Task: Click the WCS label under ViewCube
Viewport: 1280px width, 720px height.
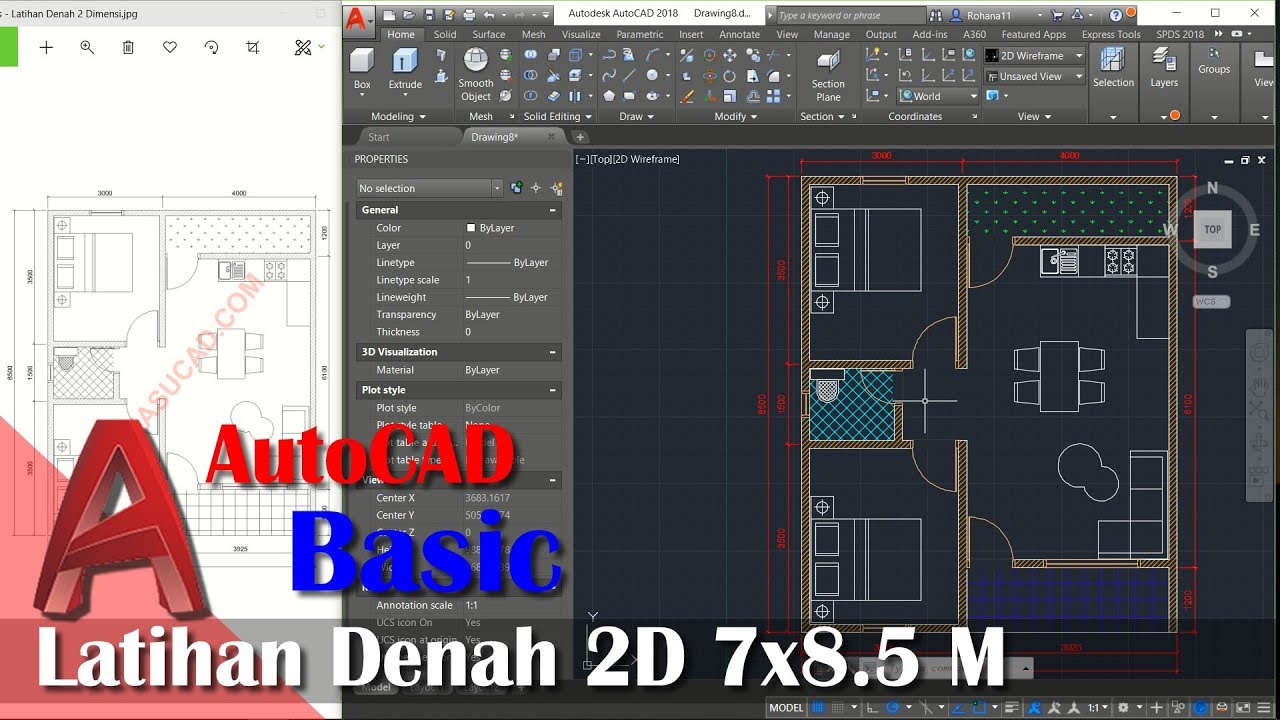Action: click(1211, 302)
